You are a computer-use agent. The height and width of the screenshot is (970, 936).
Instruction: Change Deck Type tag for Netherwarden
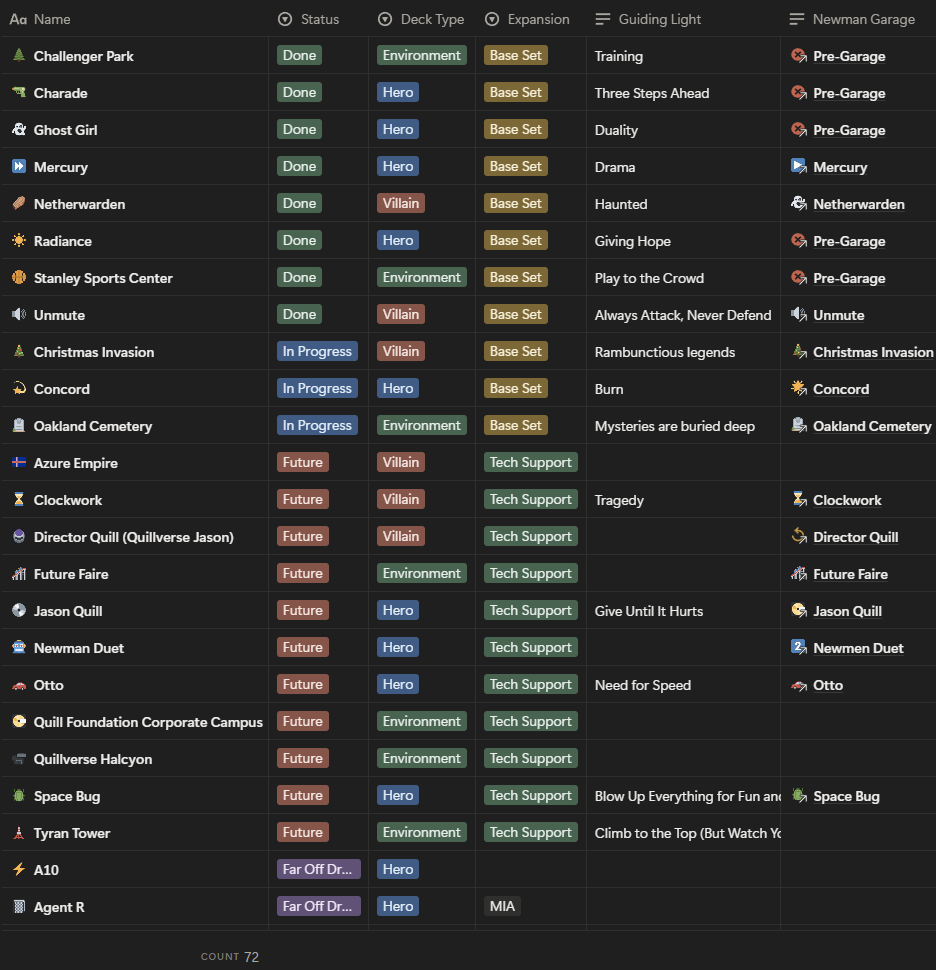pos(401,204)
